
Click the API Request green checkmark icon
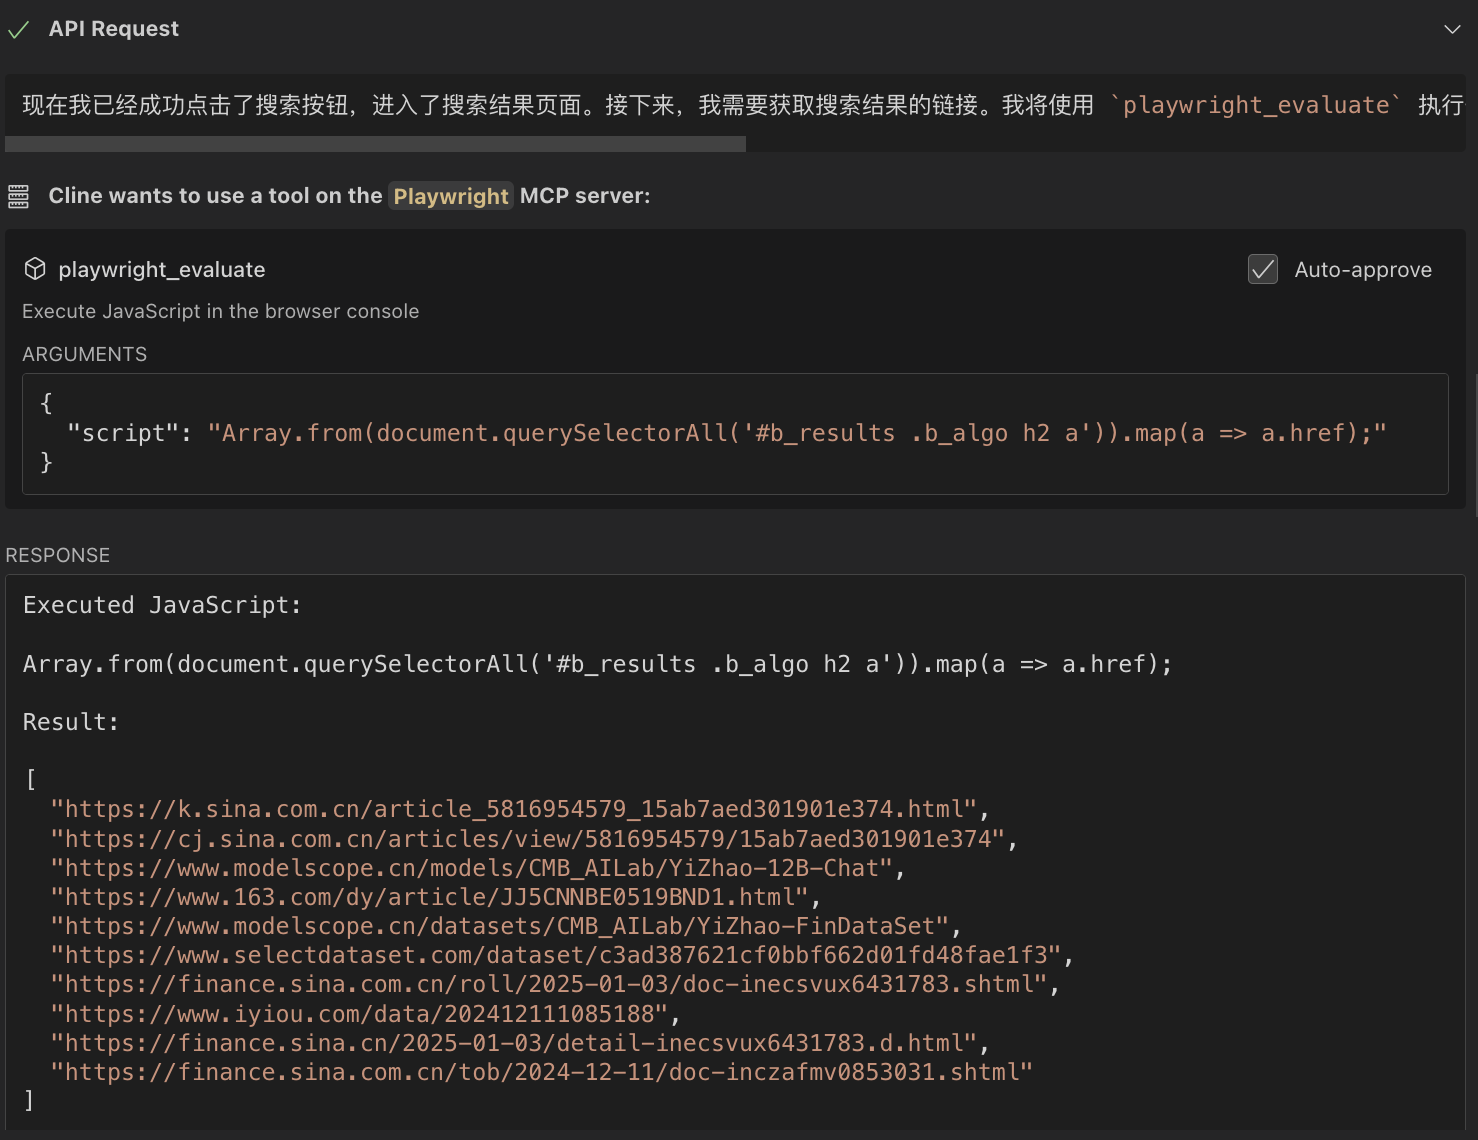(x=18, y=30)
